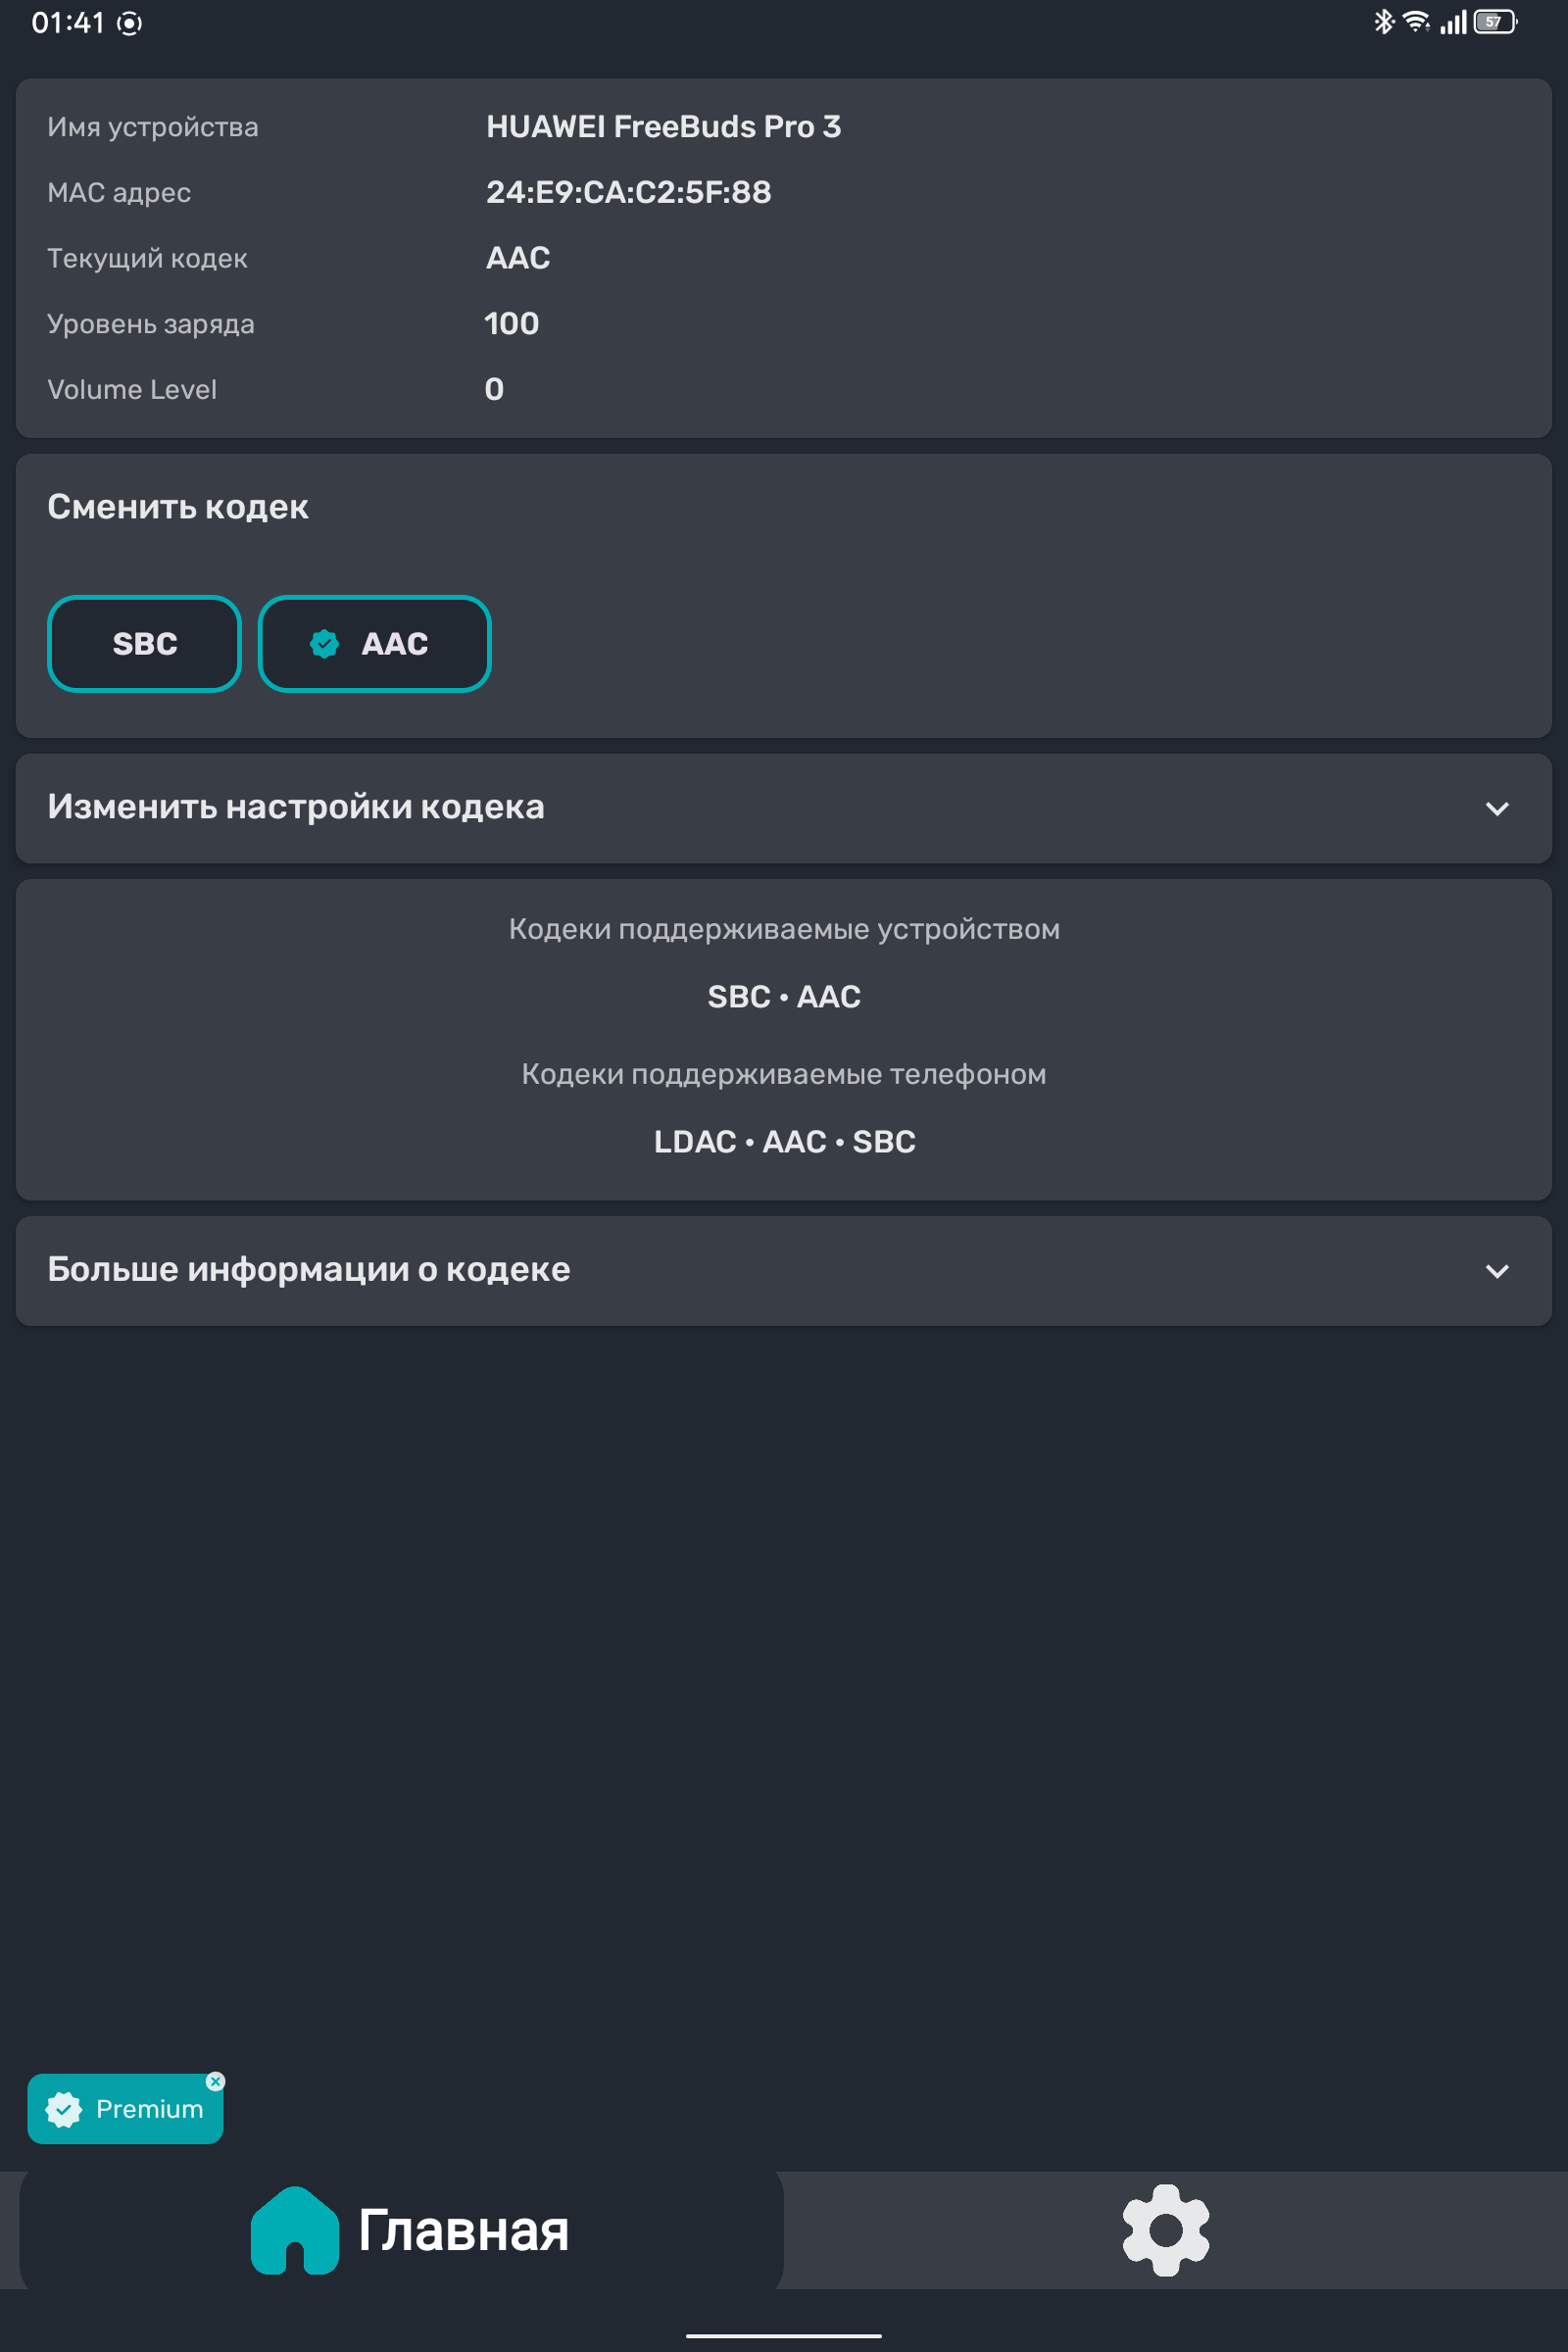Dismiss the Premium badge with small x
Viewport: 1568px width, 2352px height.
click(x=215, y=2081)
